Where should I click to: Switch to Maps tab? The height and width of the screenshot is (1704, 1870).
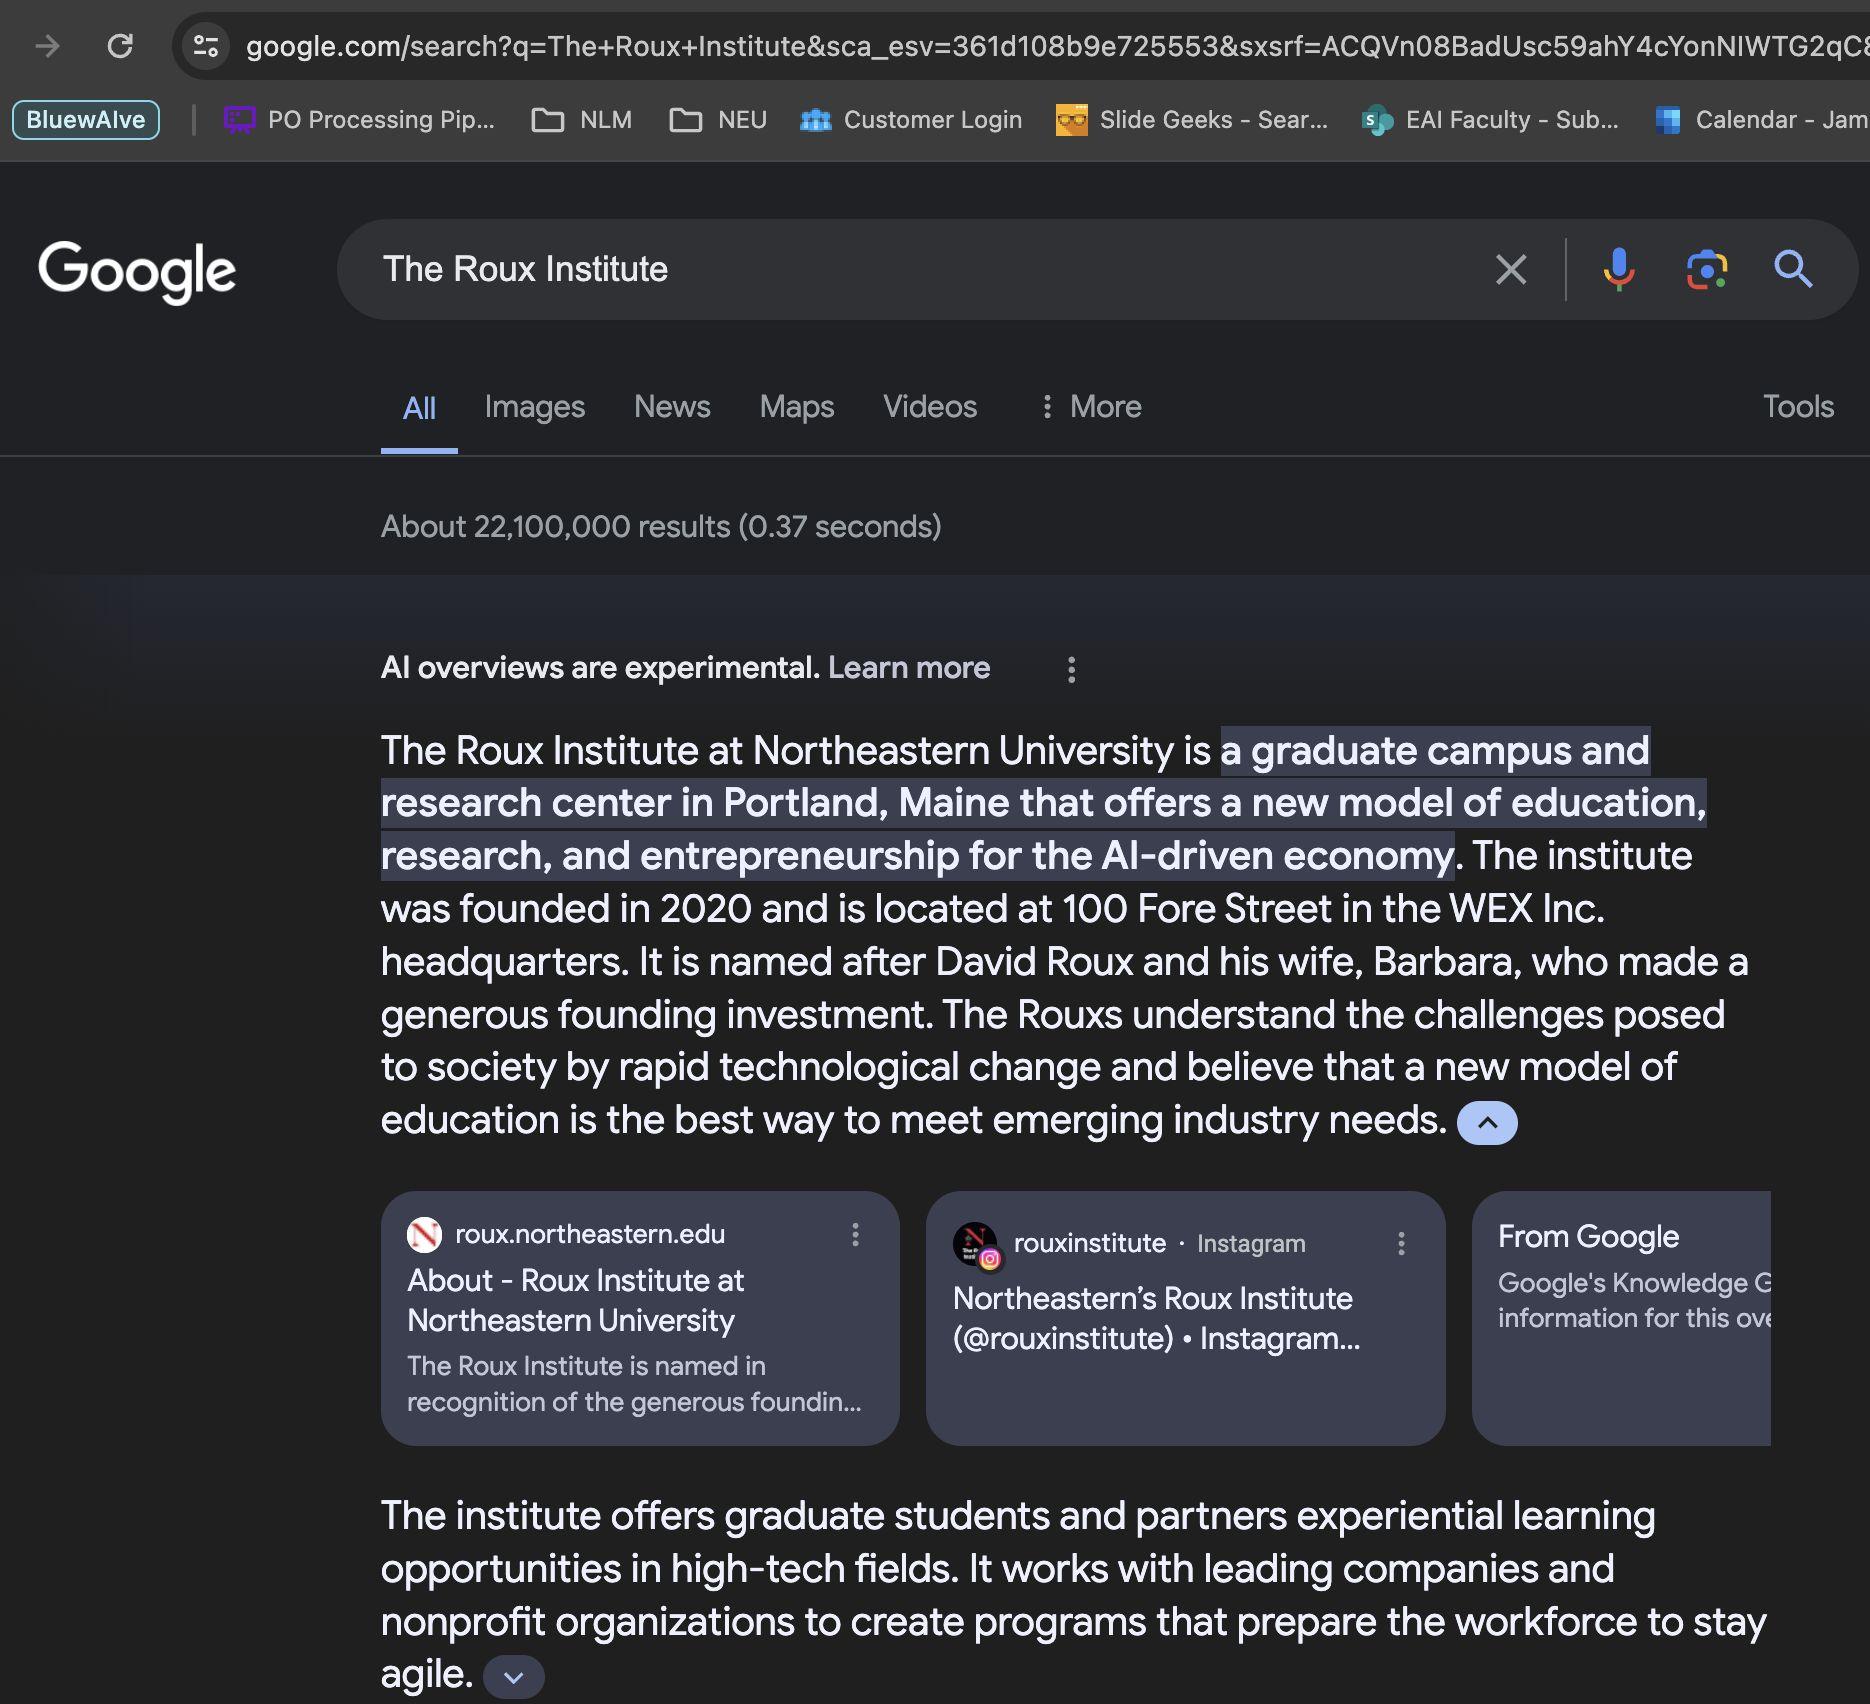tap(797, 407)
